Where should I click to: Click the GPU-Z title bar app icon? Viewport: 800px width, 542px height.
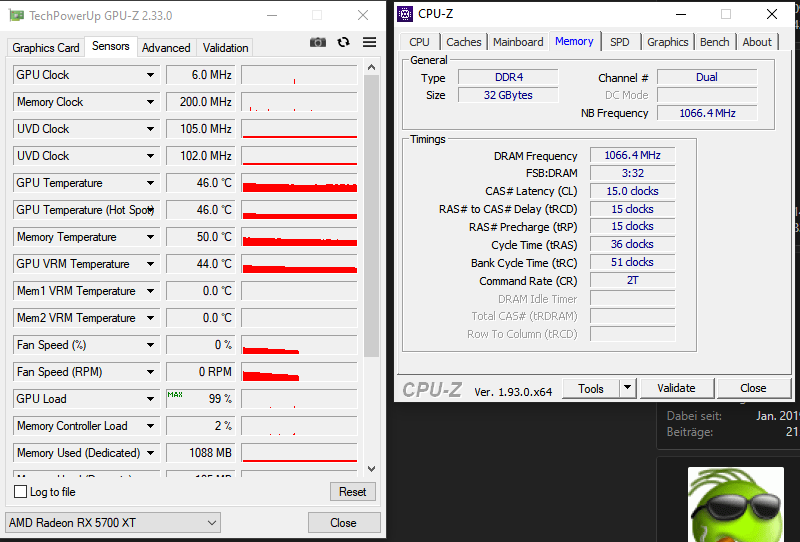(16, 15)
